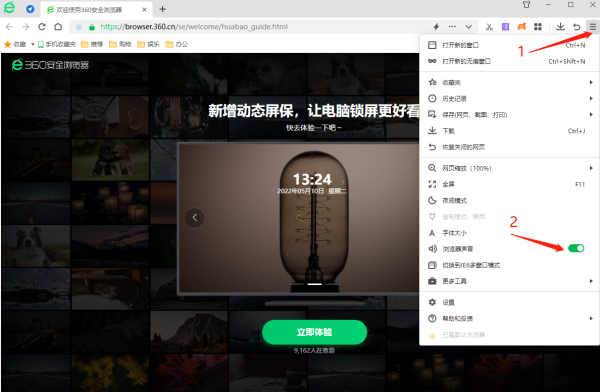This screenshot has width=600, height=392.
Task: Open the hamburger main menu button
Action: [x=592, y=27]
